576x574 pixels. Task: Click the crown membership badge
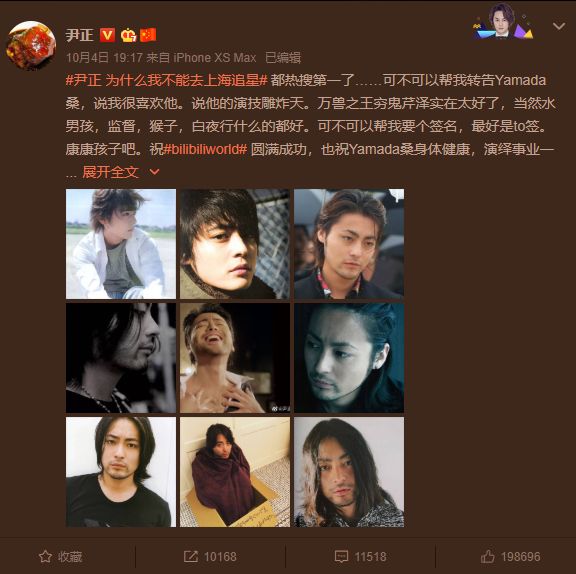(x=128, y=35)
